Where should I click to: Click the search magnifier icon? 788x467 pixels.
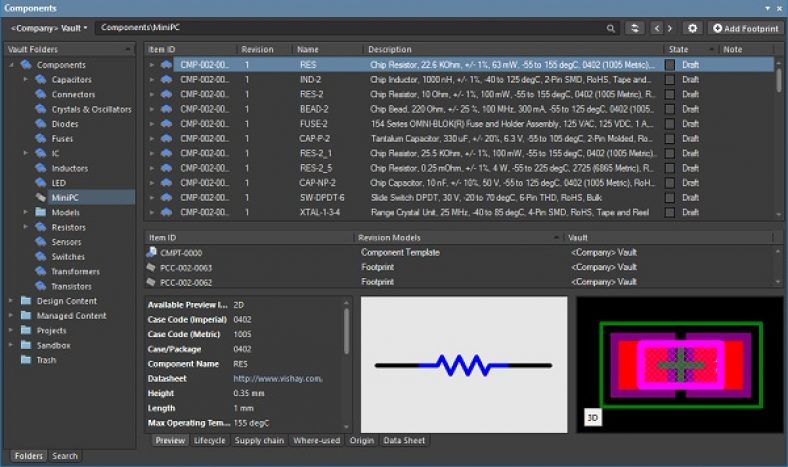pyautogui.click(x=611, y=28)
